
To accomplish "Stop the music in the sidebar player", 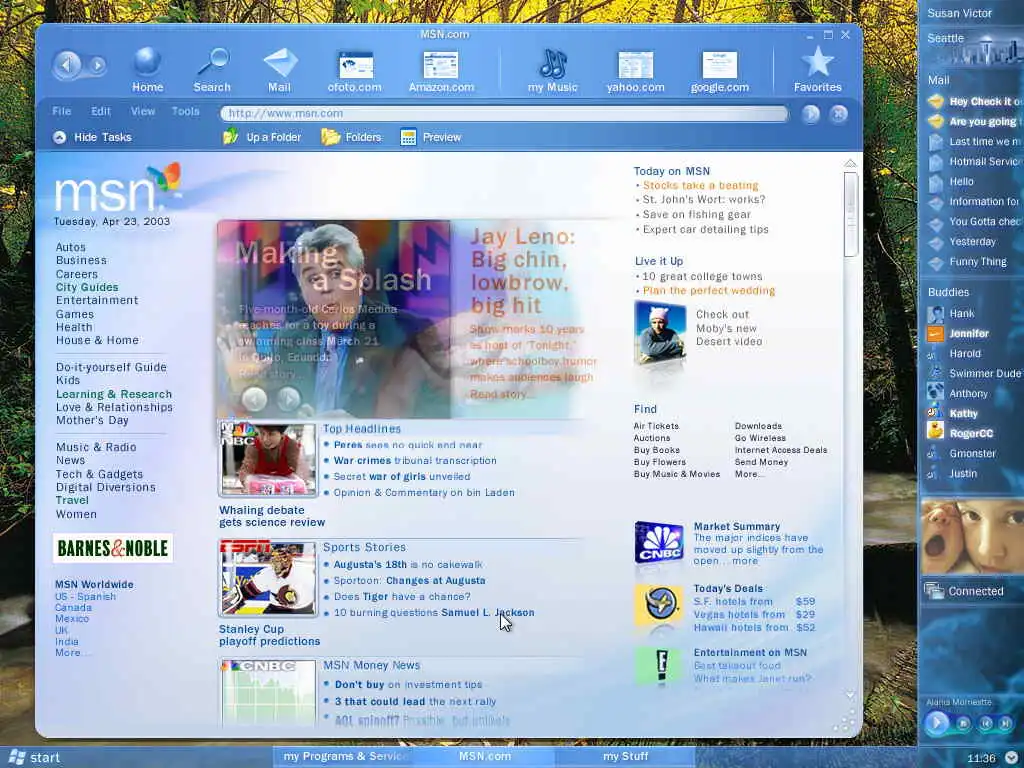I will pyautogui.click(x=963, y=723).
